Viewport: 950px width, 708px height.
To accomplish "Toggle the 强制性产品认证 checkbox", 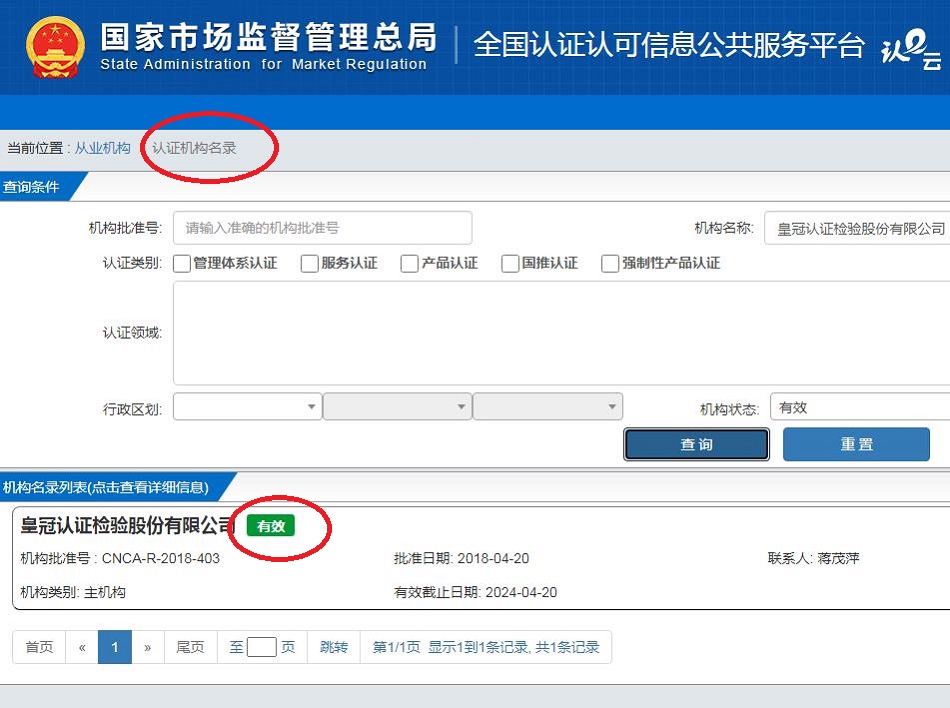I will pos(610,264).
